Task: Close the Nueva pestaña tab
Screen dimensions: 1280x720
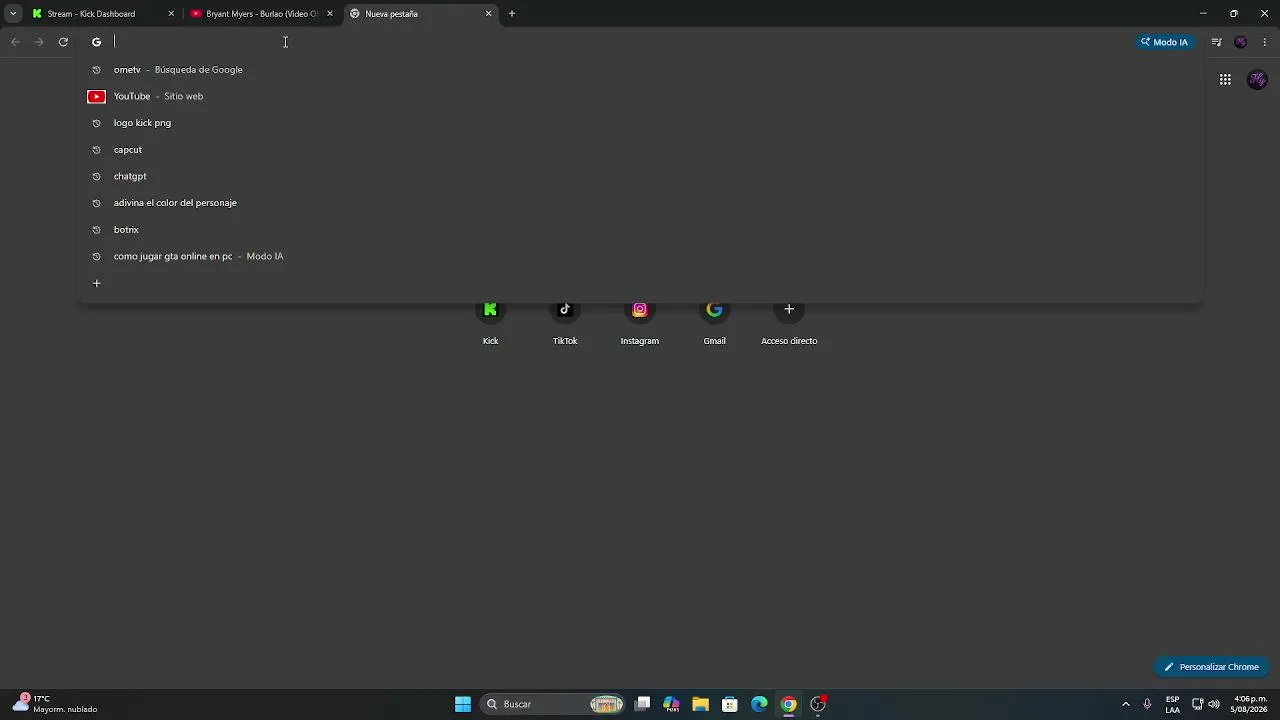Action: tap(489, 14)
